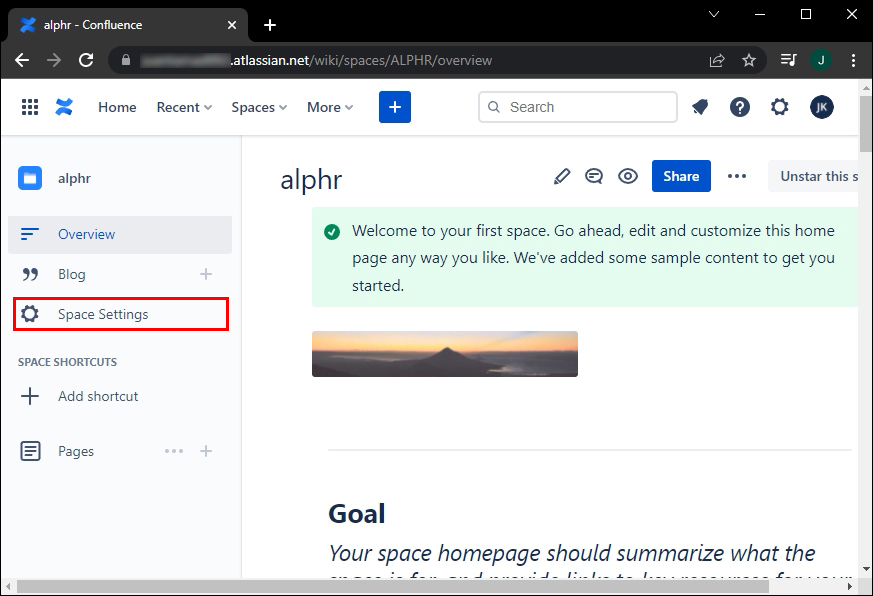The width and height of the screenshot is (873, 596).
Task: Open the Chrome three-dot menu
Action: tap(853, 60)
